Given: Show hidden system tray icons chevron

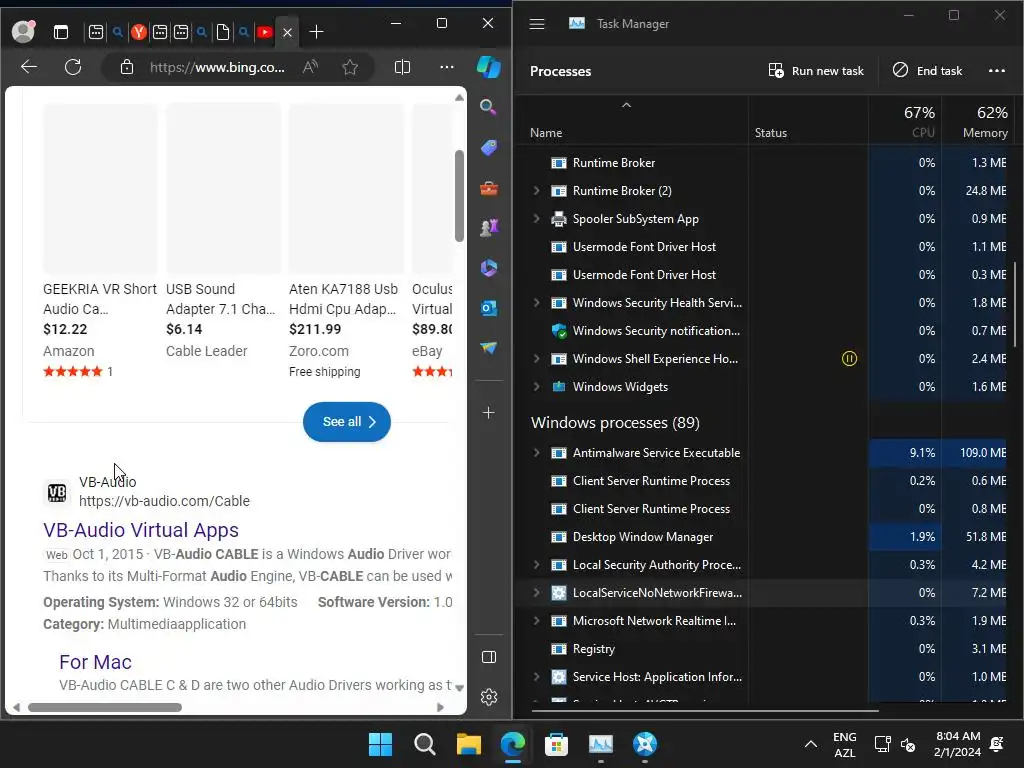Looking at the screenshot, I should (810, 744).
